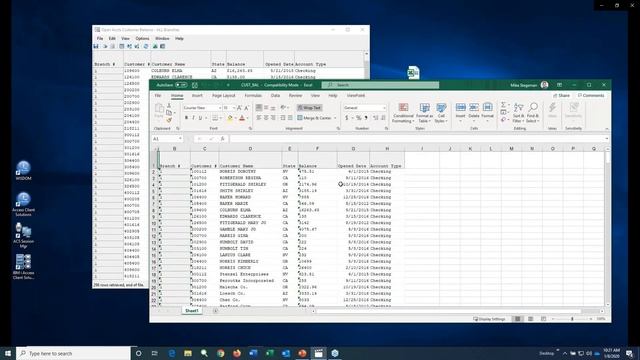Open Cell Styles gallery

441,113
